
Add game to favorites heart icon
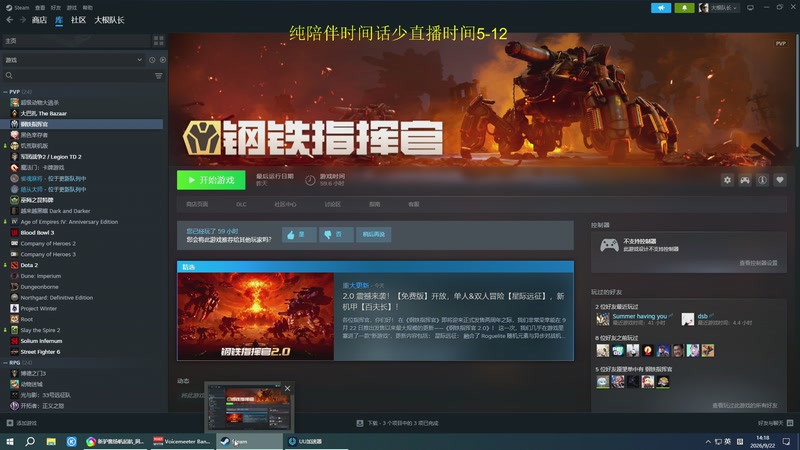[x=780, y=180]
